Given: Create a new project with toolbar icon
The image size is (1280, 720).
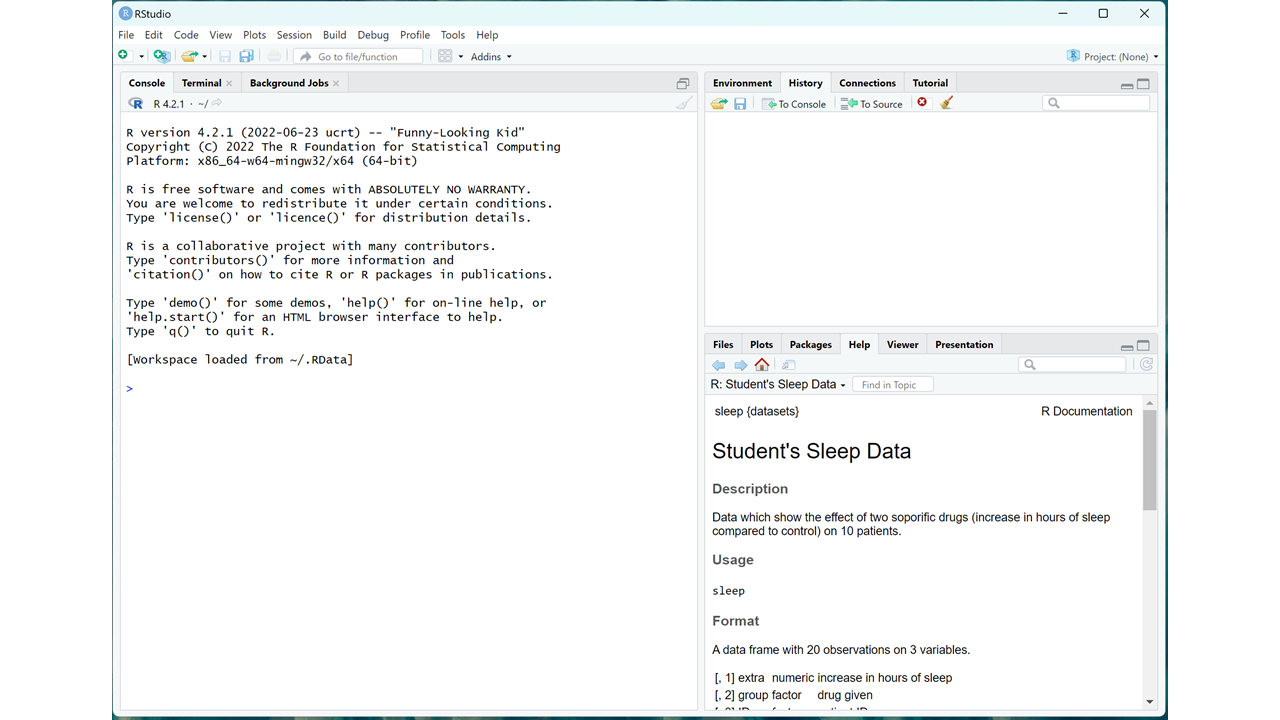Looking at the screenshot, I should click(x=161, y=56).
